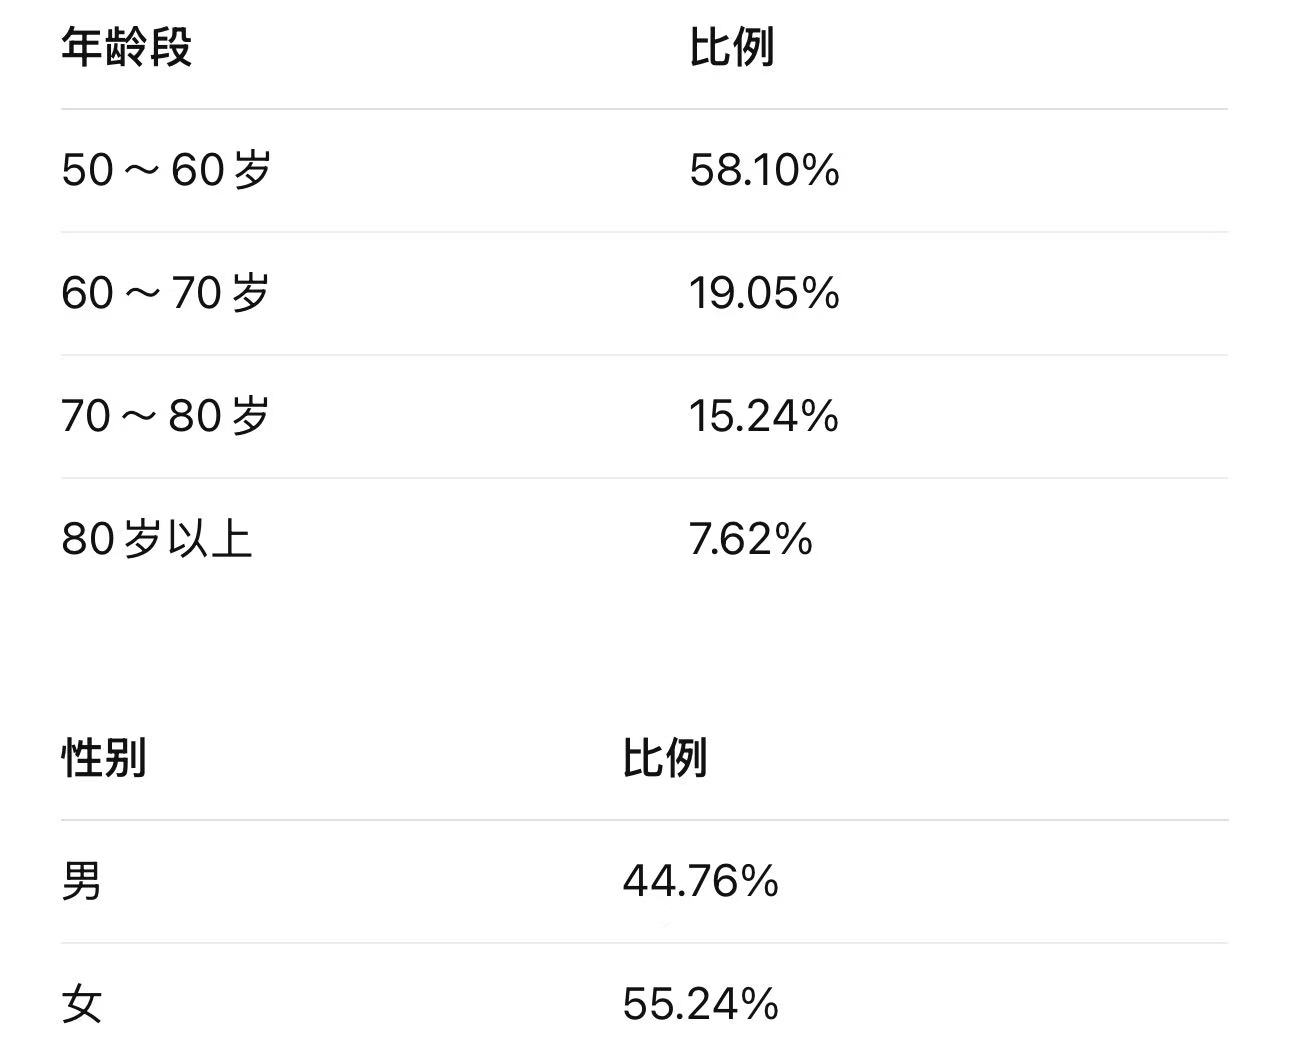This screenshot has height=1055, width=1290.
Task: Select the 7.62% value
Action: [750, 539]
